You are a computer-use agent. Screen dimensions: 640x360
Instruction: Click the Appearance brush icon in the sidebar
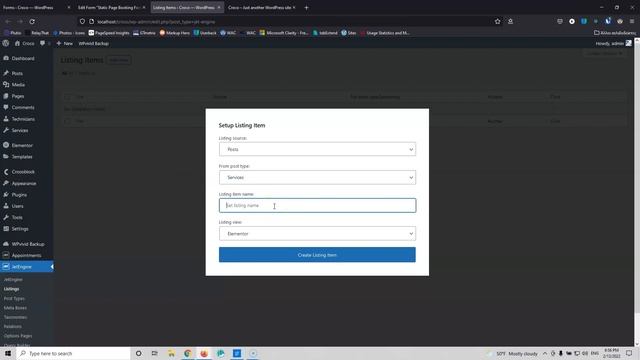6,183
